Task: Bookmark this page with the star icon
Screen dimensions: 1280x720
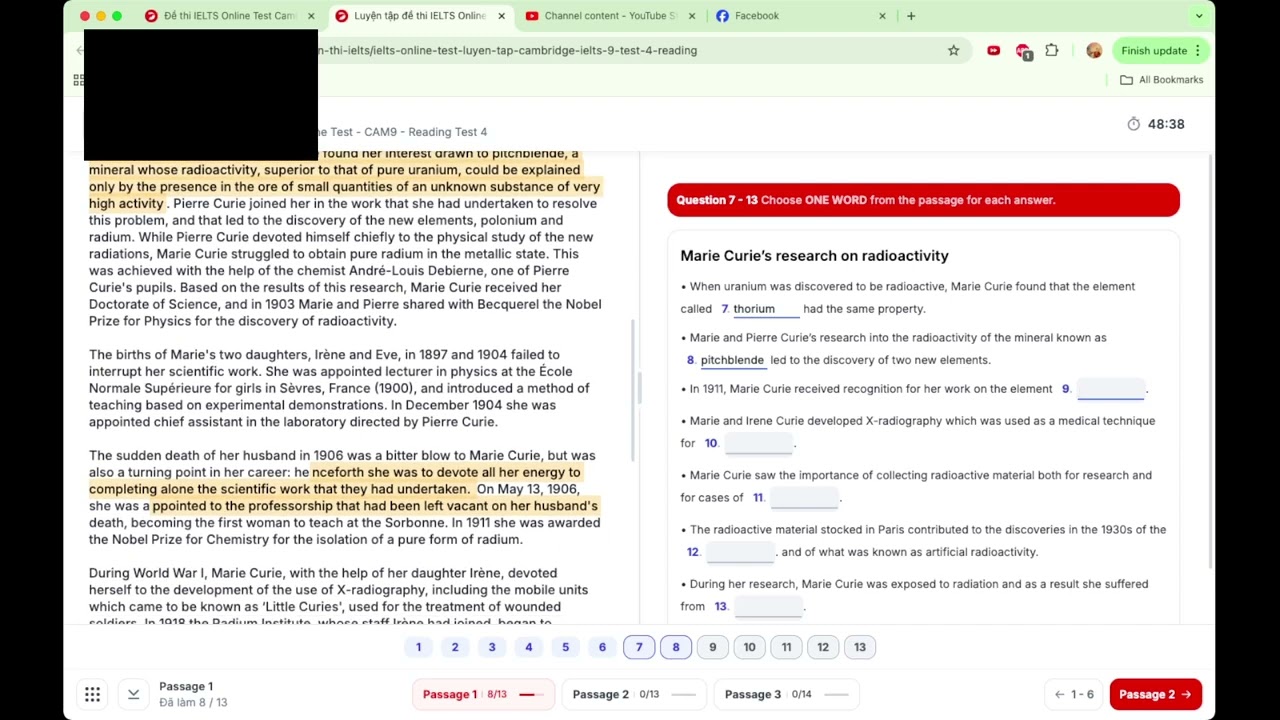Action: (953, 50)
